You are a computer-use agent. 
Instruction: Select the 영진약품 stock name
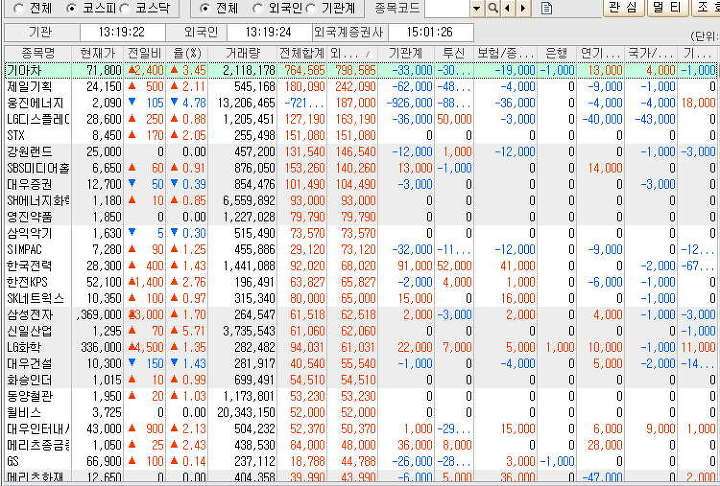point(29,217)
